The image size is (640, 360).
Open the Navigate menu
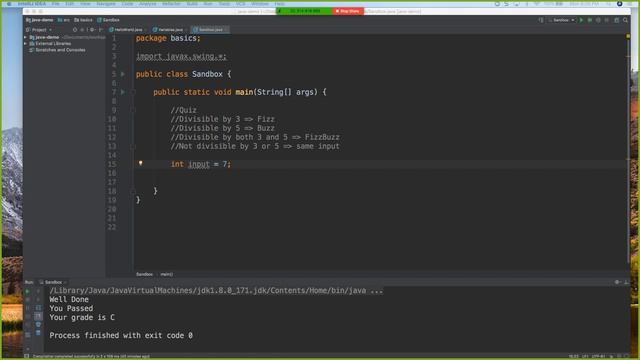(x=106, y=4)
